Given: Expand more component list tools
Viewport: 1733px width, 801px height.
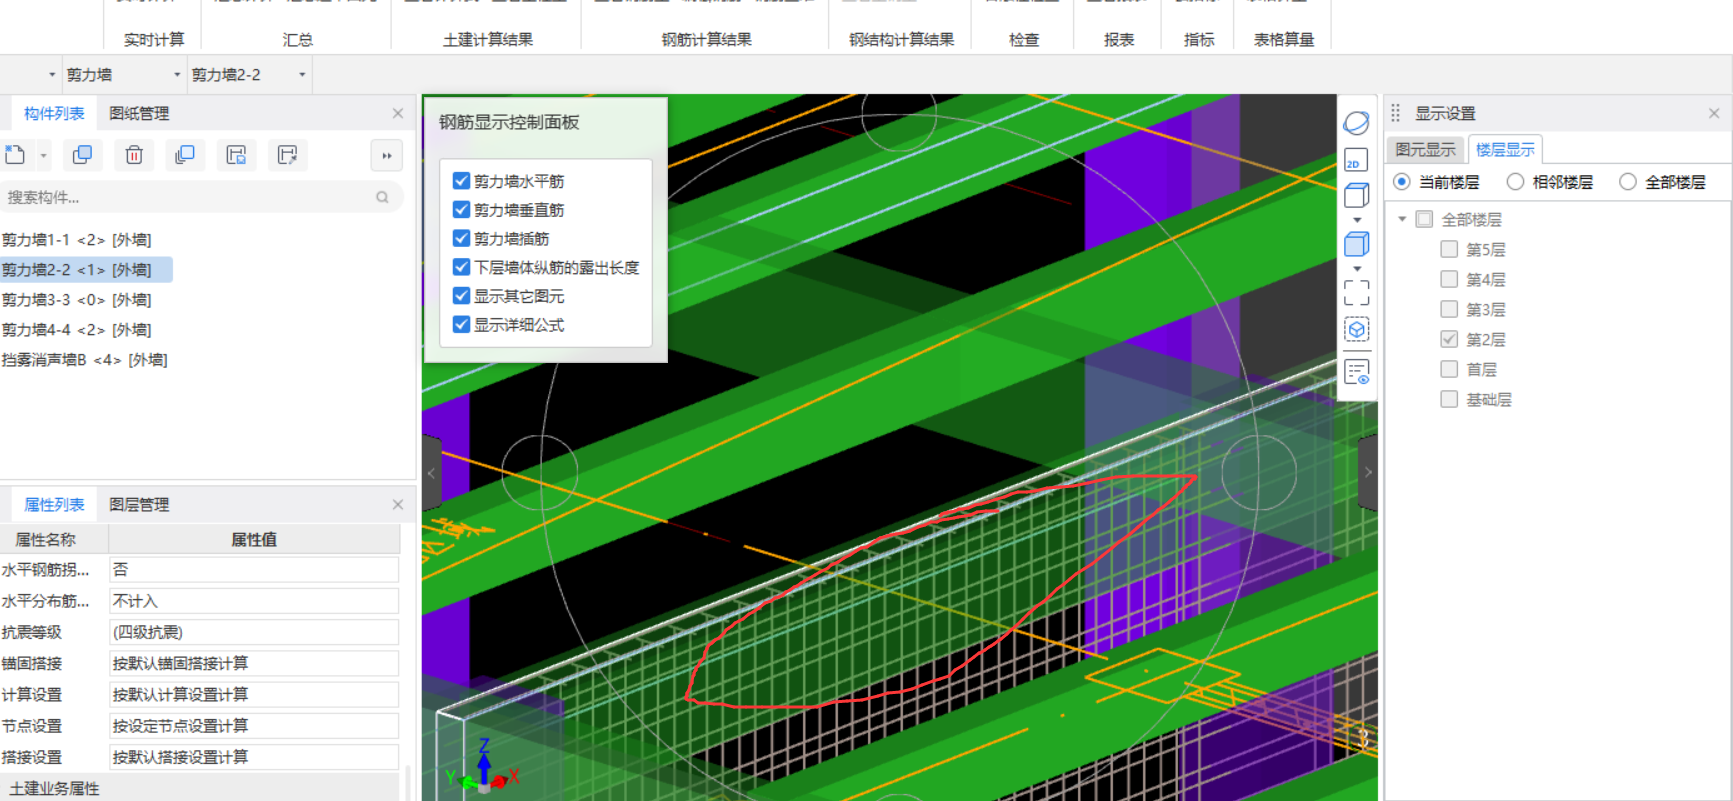Looking at the screenshot, I should point(386,156).
